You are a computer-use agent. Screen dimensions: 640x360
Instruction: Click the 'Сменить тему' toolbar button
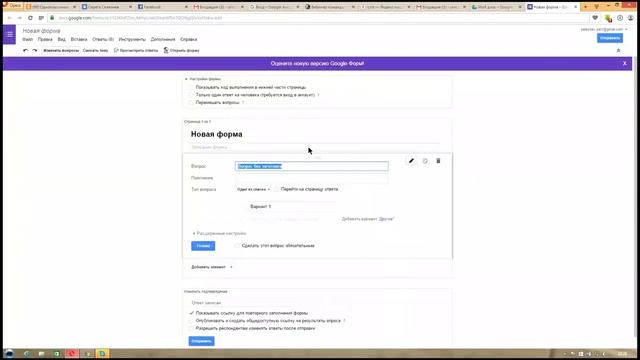[96, 50]
